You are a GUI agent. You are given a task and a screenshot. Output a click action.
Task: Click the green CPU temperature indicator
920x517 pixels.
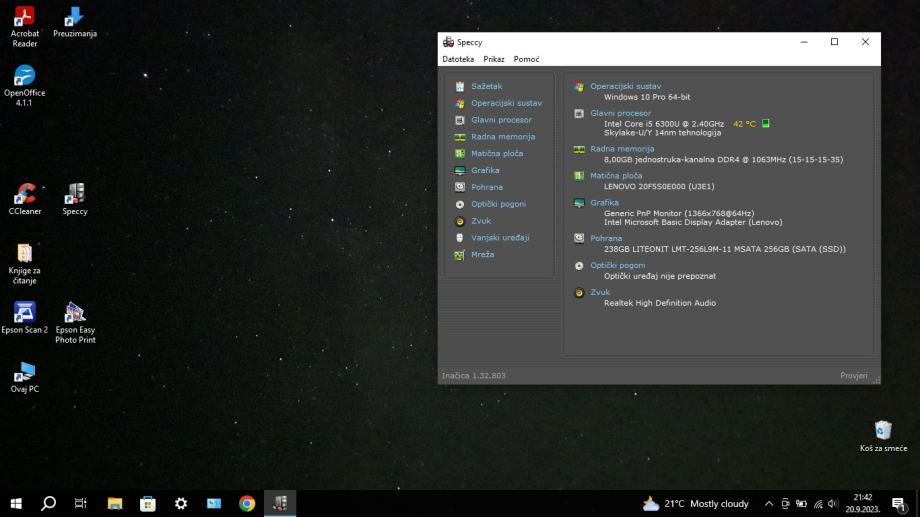click(766, 124)
